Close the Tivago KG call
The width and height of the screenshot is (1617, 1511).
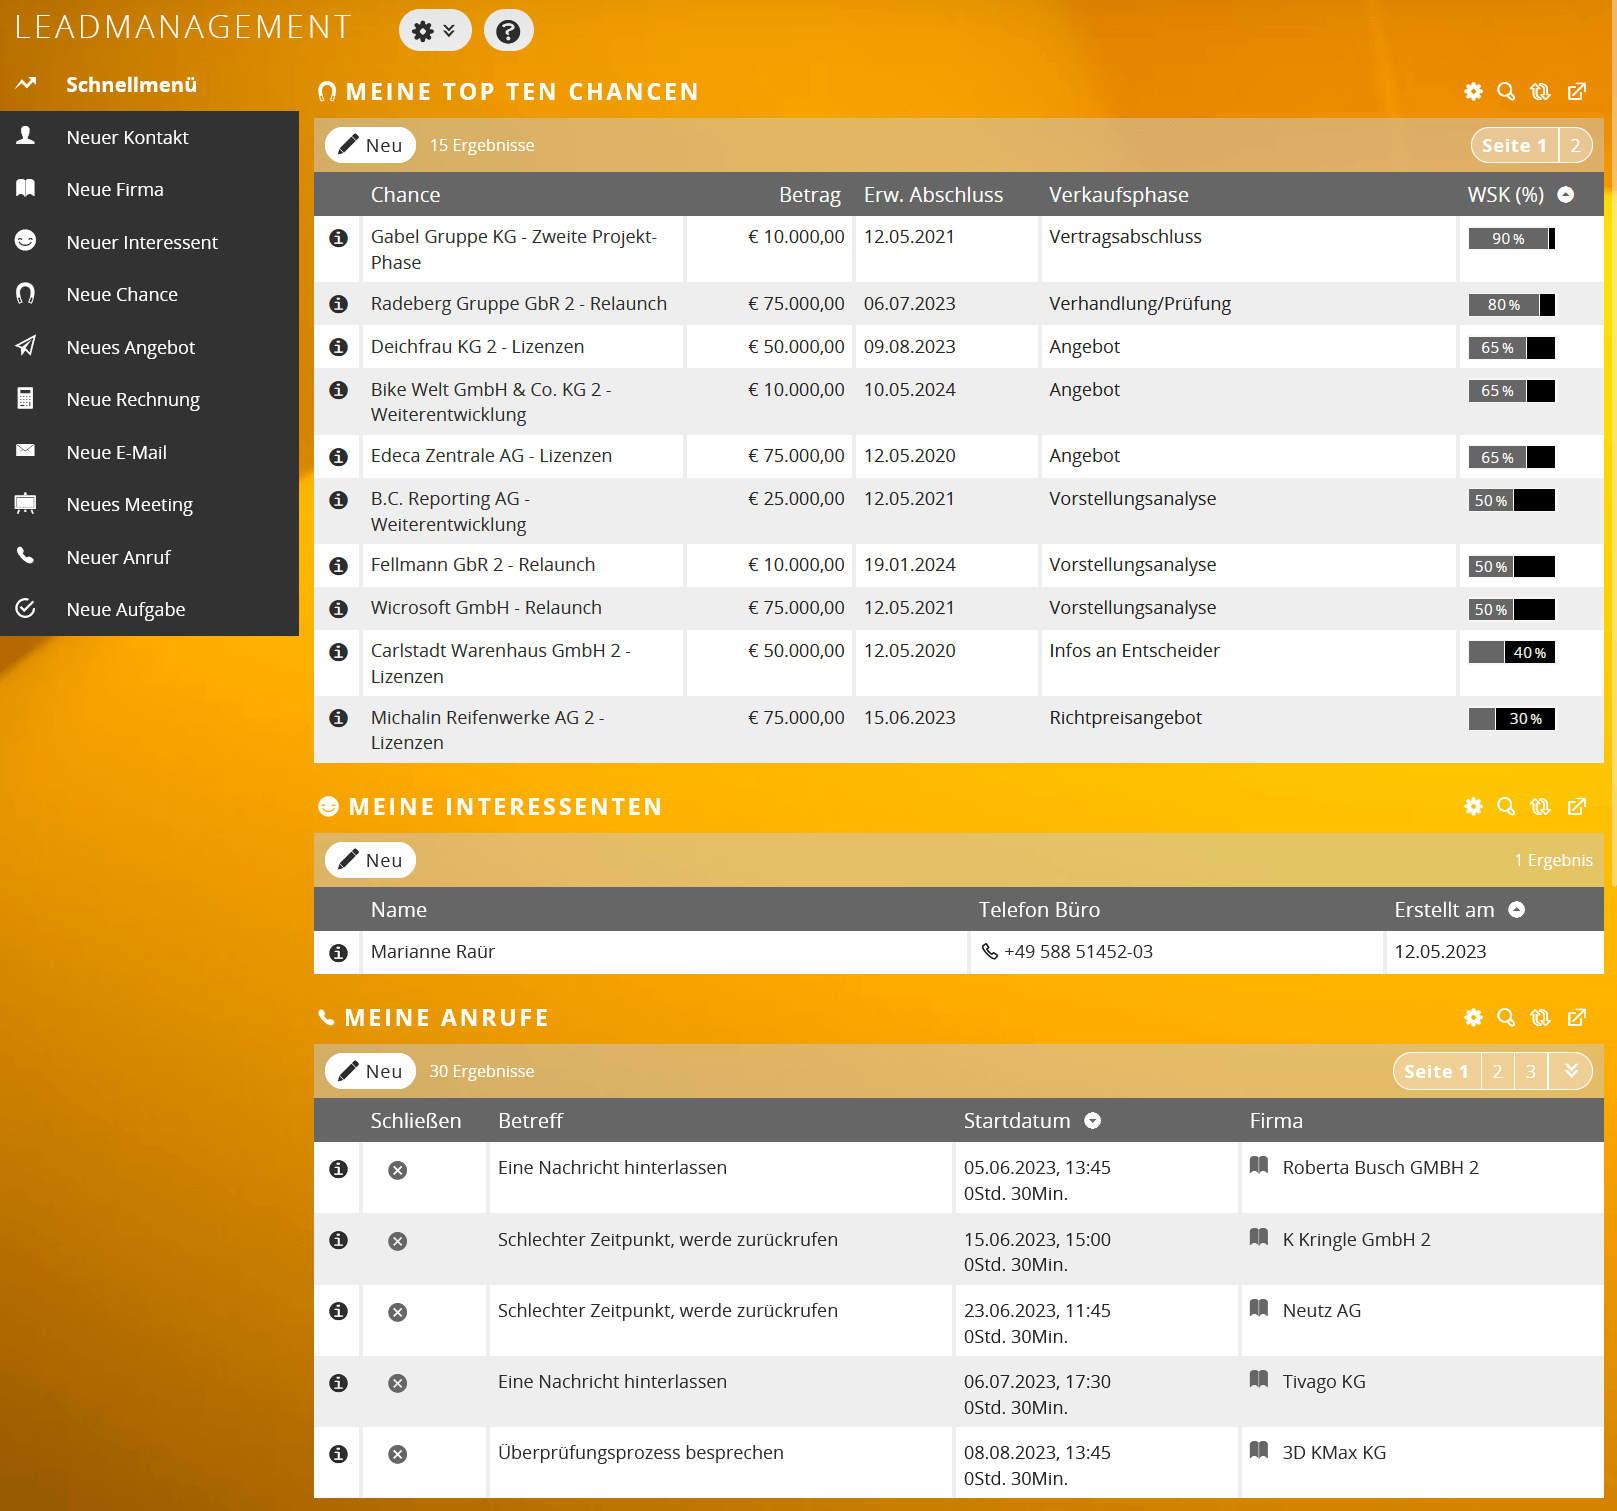click(397, 1383)
